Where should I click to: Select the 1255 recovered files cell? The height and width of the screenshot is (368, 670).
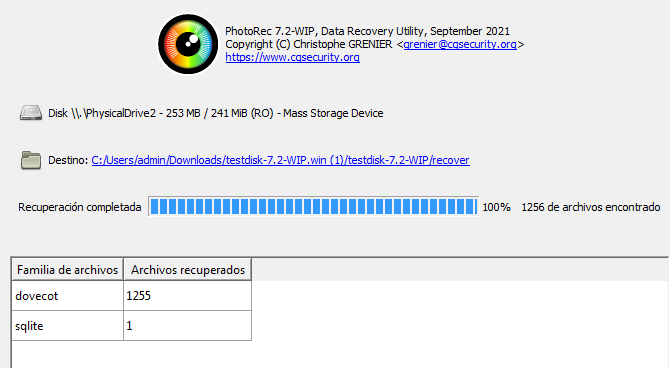pyautogui.click(x=188, y=296)
